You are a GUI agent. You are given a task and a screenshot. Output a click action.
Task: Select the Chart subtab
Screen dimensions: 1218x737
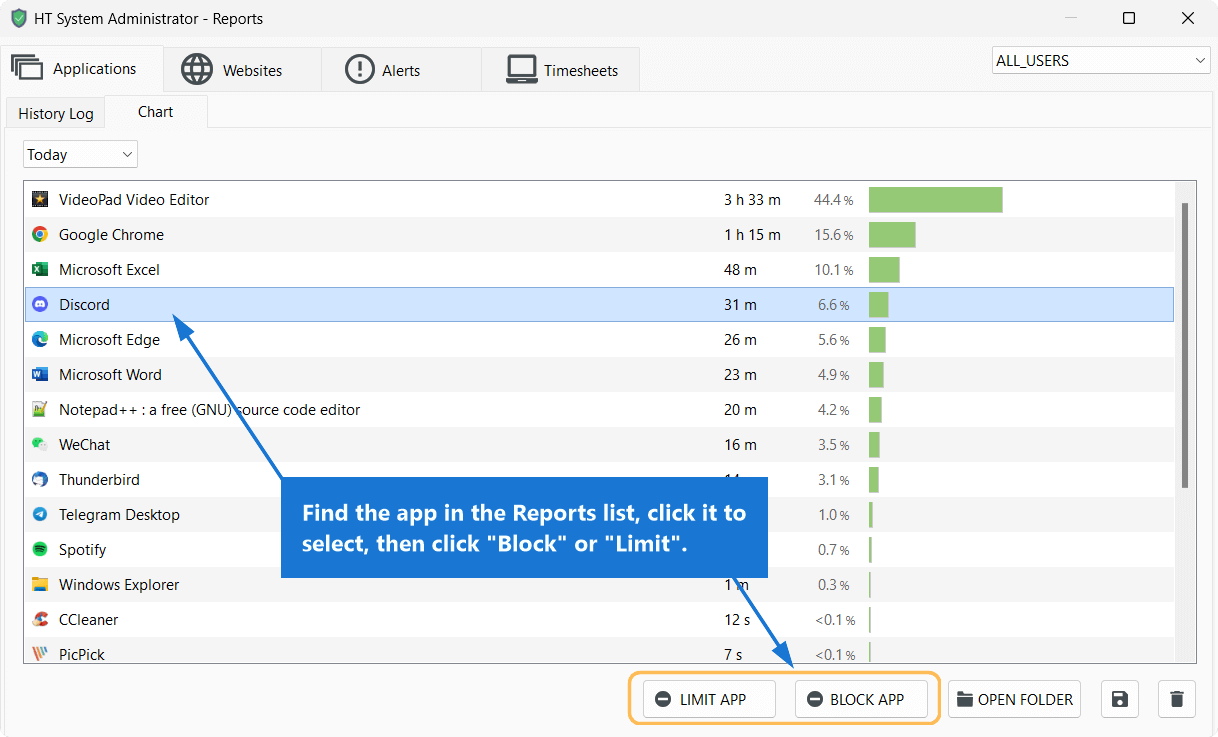click(x=156, y=112)
